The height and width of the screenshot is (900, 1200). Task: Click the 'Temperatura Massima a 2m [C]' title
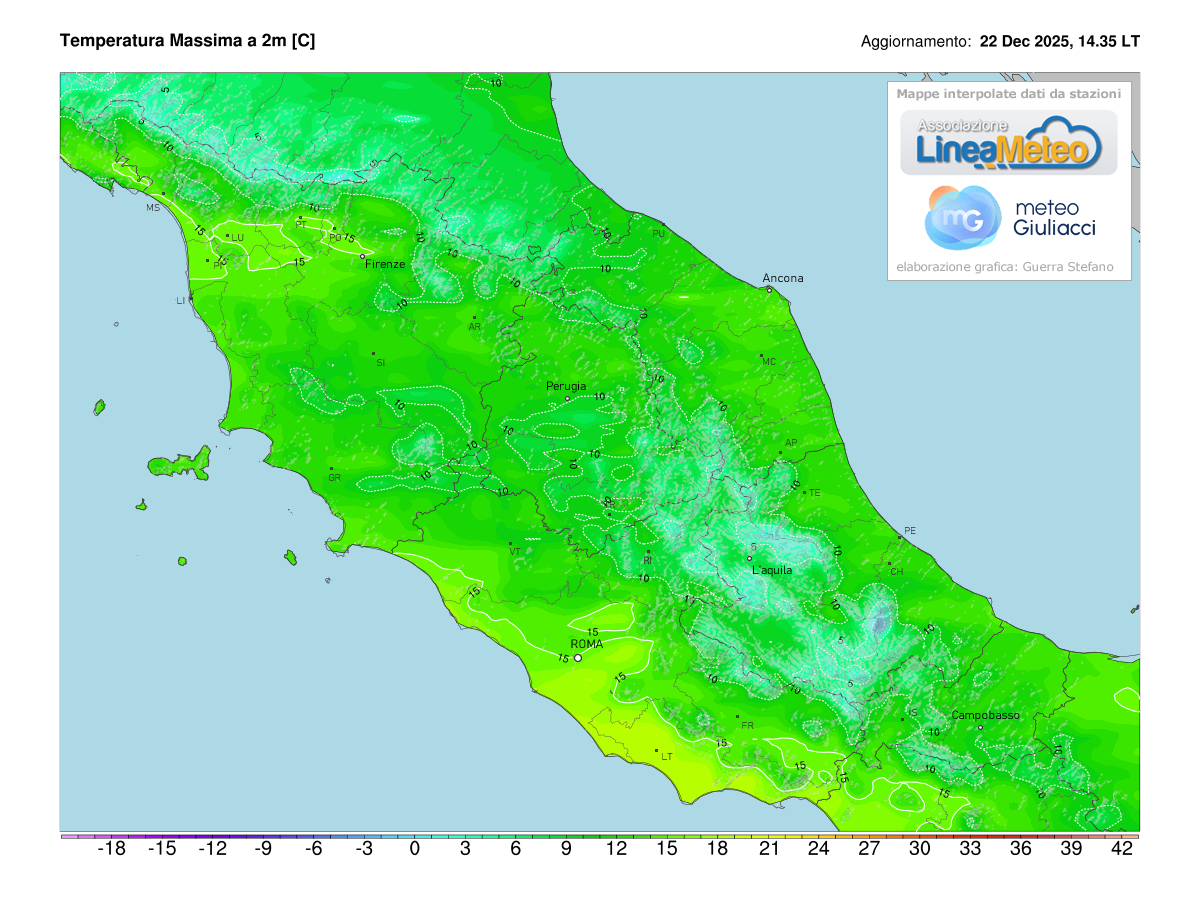pyautogui.click(x=188, y=42)
